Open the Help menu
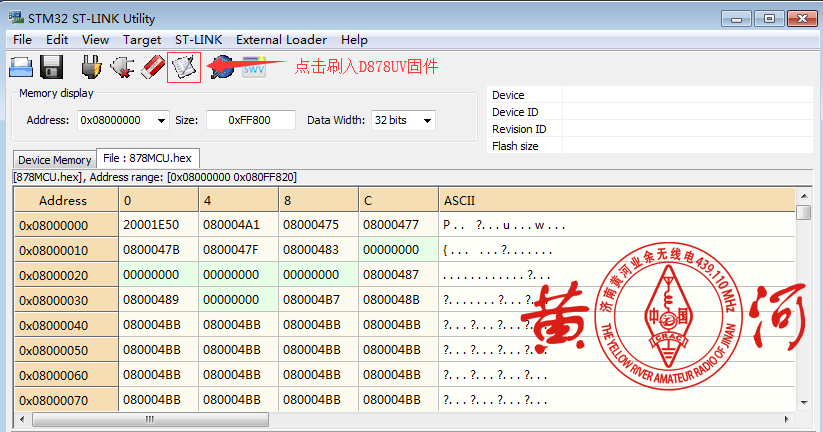This screenshot has height=432, width=823. pyautogui.click(x=354, y=40)
